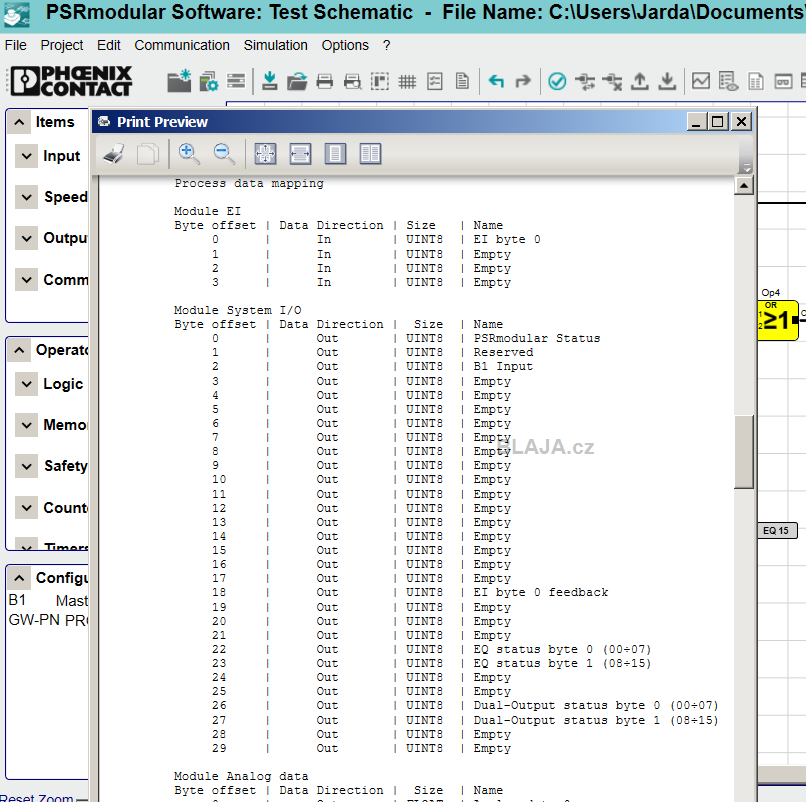Click the Print Preview vertical scrollbar thumb
806x802 pixels.
(744, 451)
